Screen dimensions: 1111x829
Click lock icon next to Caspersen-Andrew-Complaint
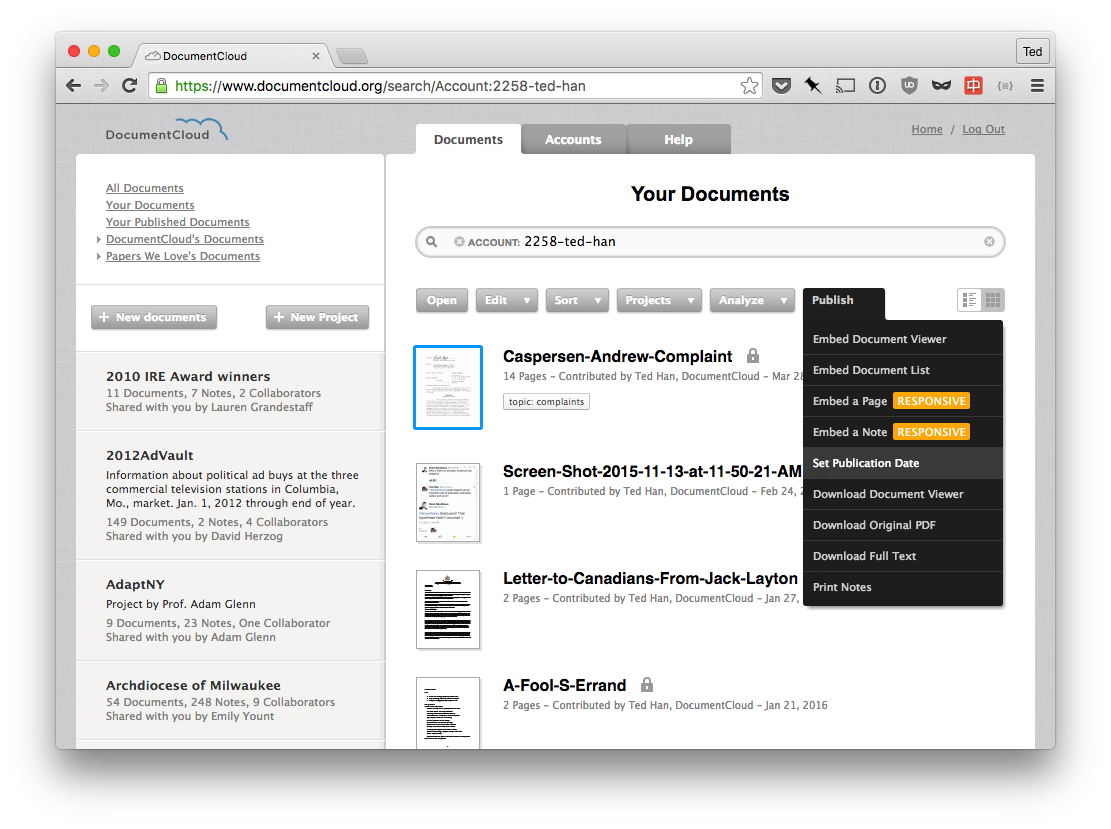pyautogui.click(x=753, y=356)
